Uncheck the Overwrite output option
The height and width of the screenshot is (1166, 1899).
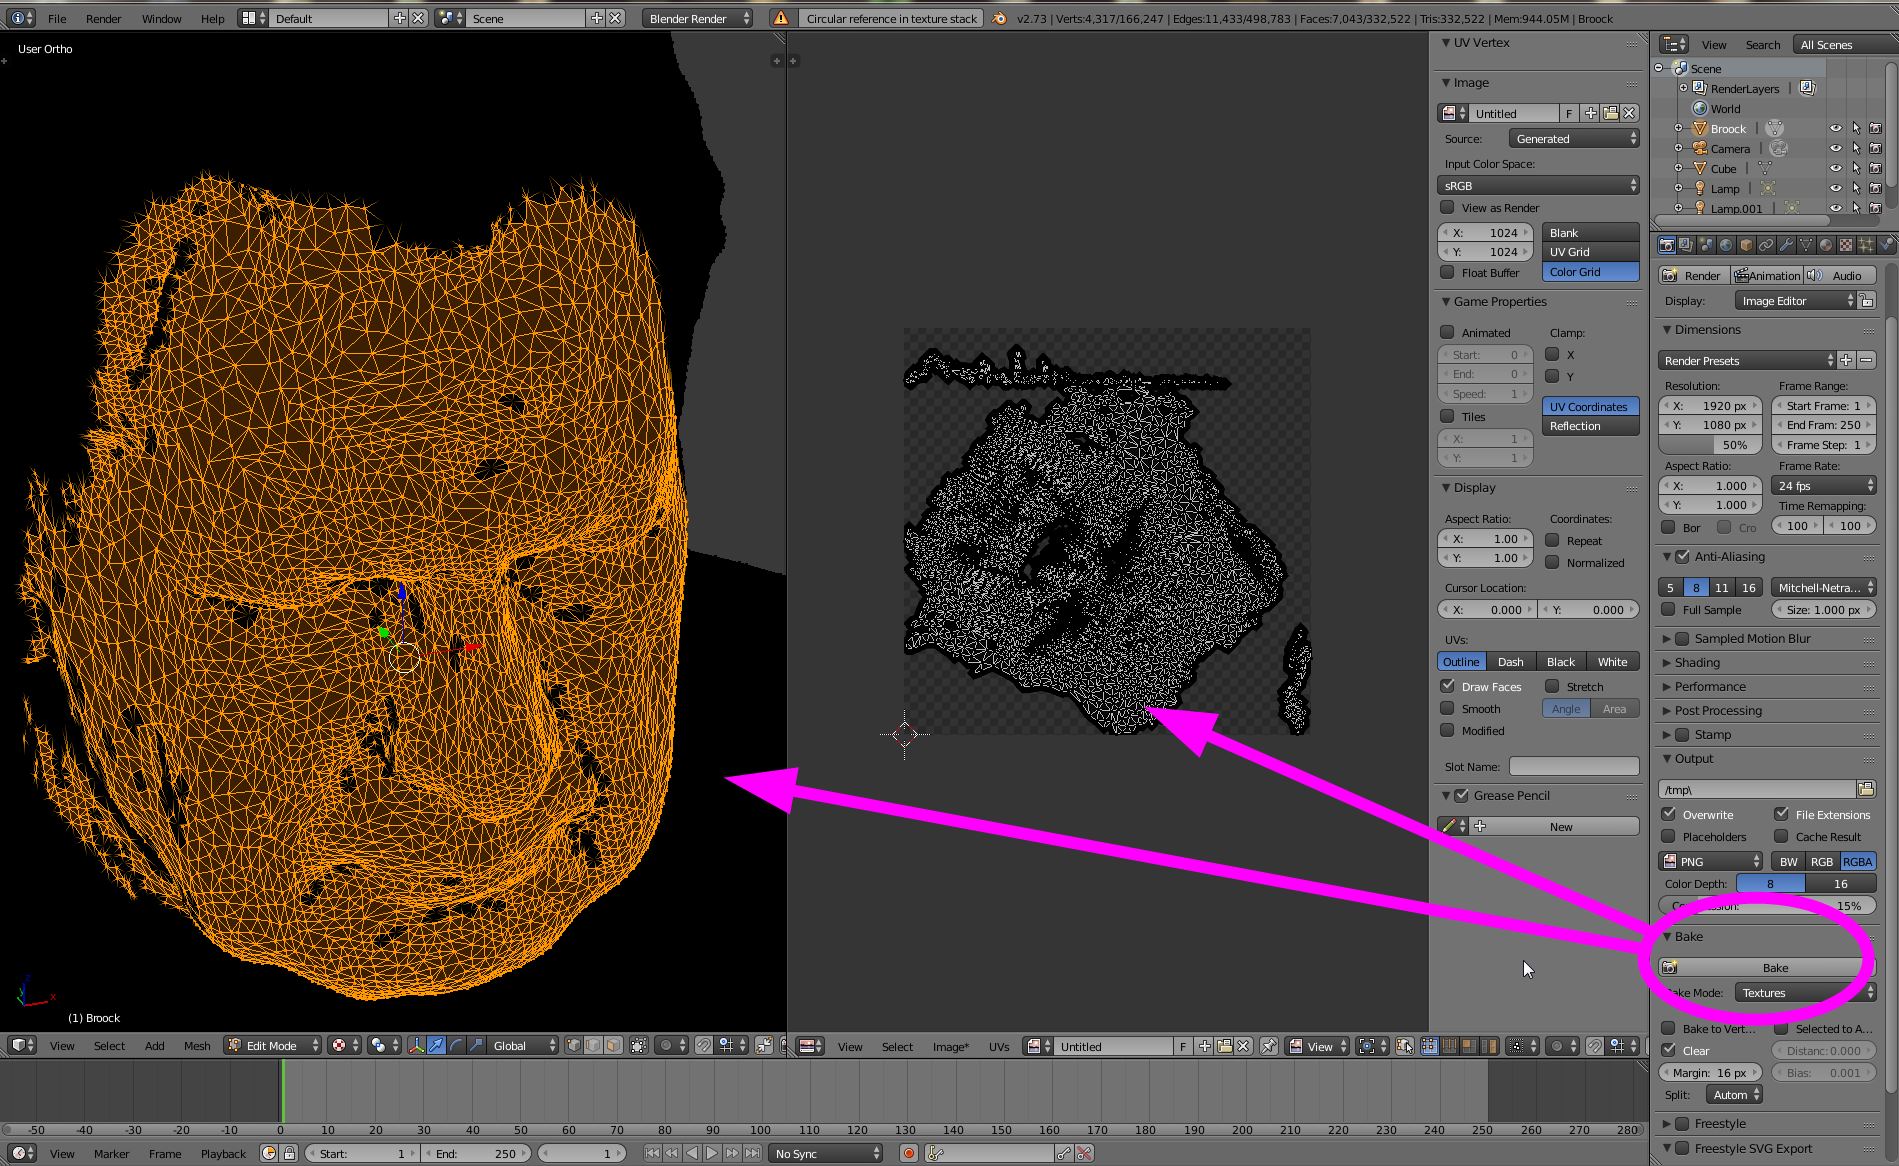(x=1668, y=814)
